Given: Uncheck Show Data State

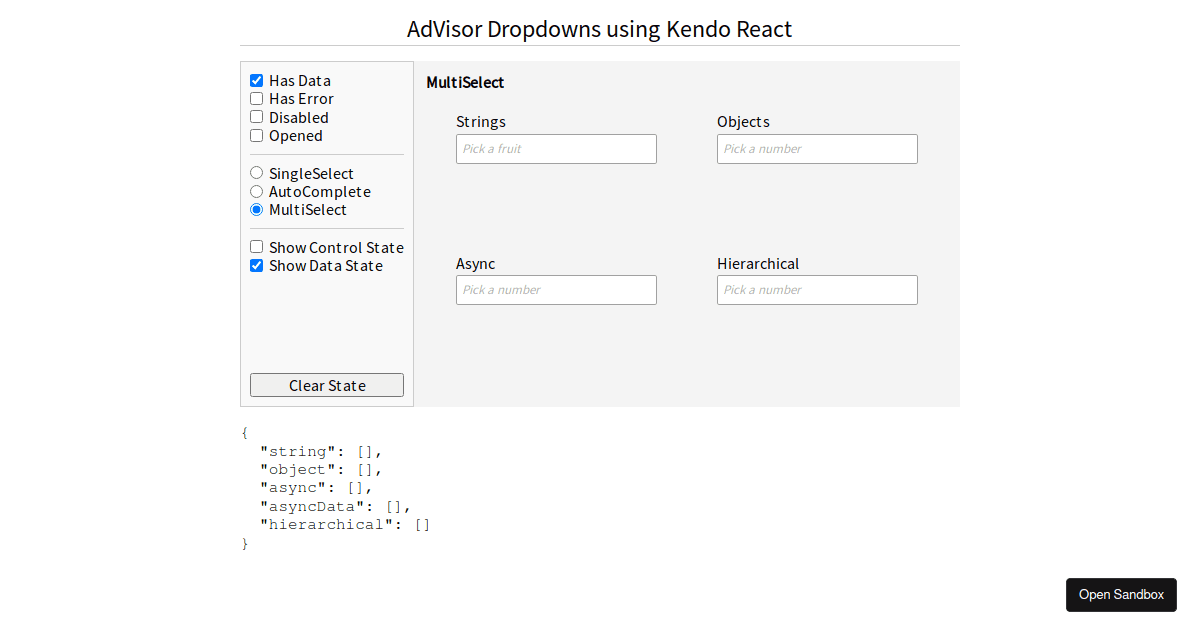Looking at the screenshot, I should [x=256, y=265].
